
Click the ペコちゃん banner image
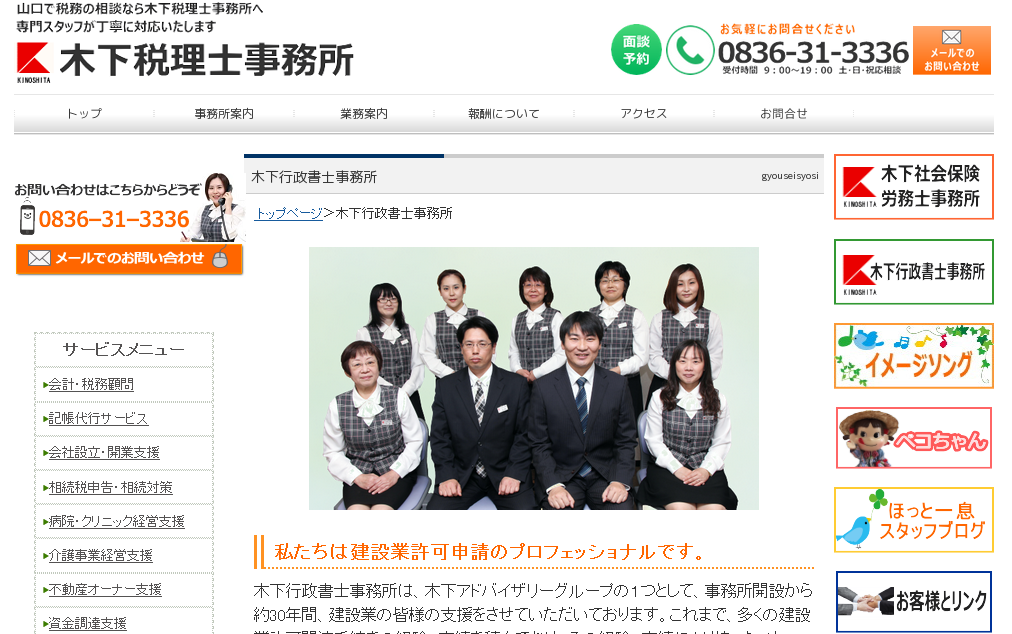pos(913,438)
